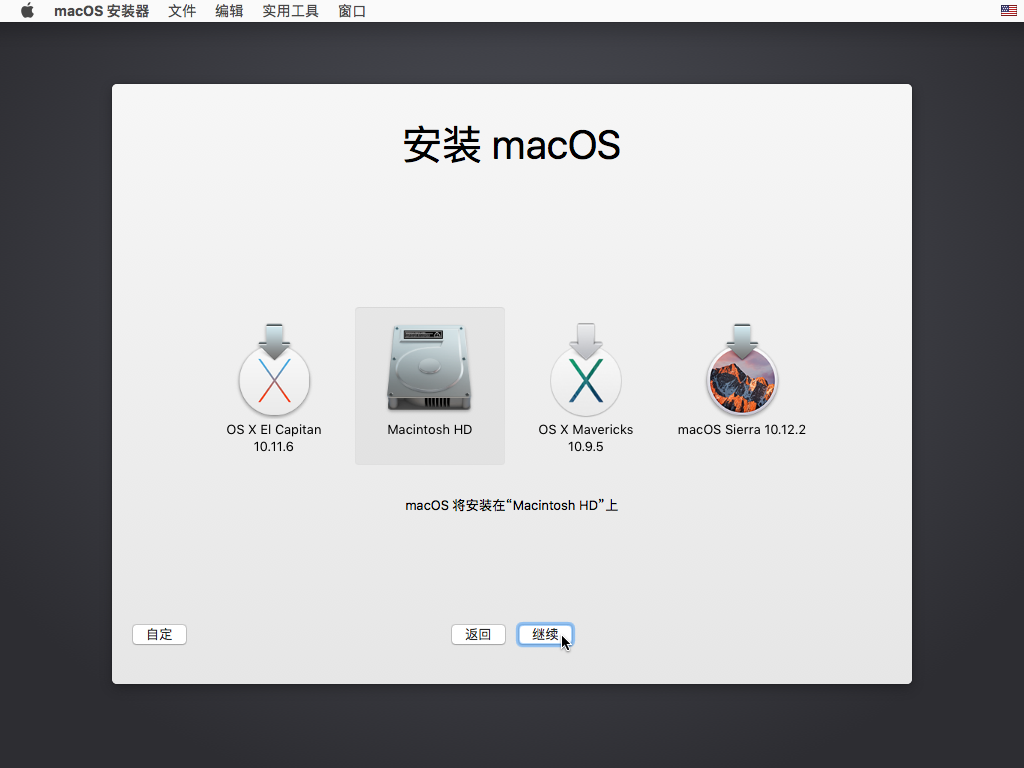Go back with the 返回 button

[x=478, y=634]
